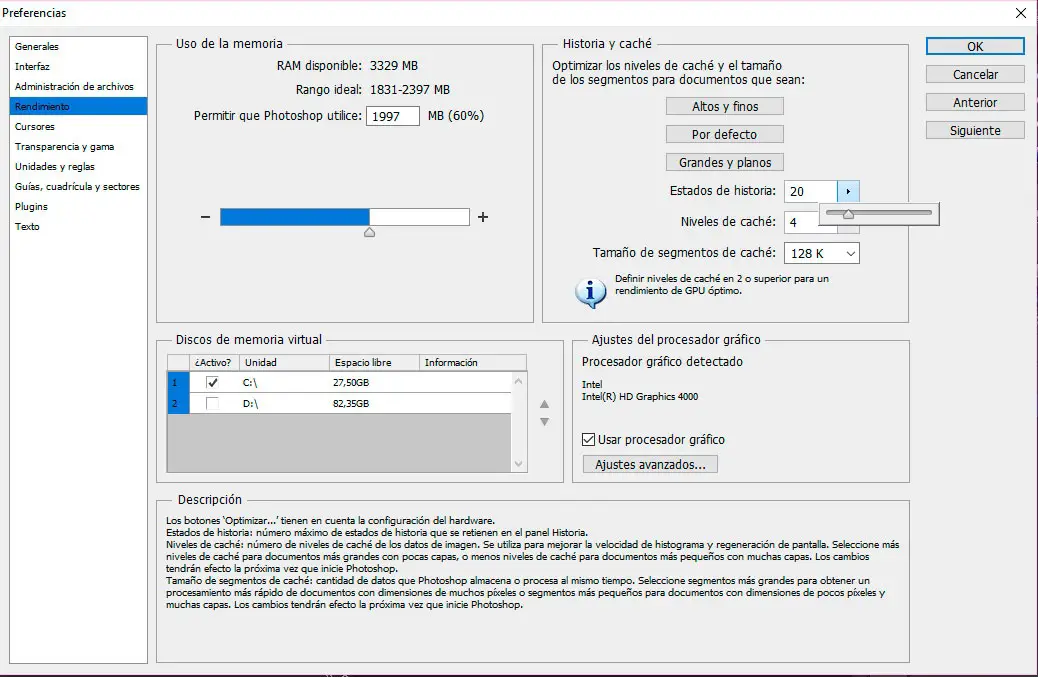
Task: Click the Estados de historia field showing 20
Action: pos(811,191)
